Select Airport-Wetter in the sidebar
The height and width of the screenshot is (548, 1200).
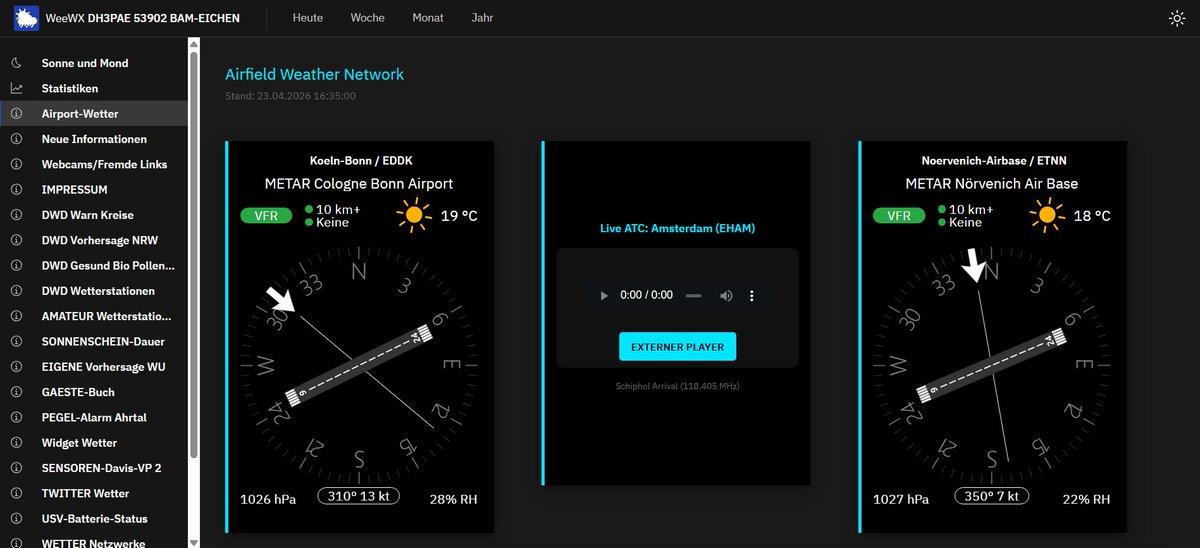click(94, 114)
